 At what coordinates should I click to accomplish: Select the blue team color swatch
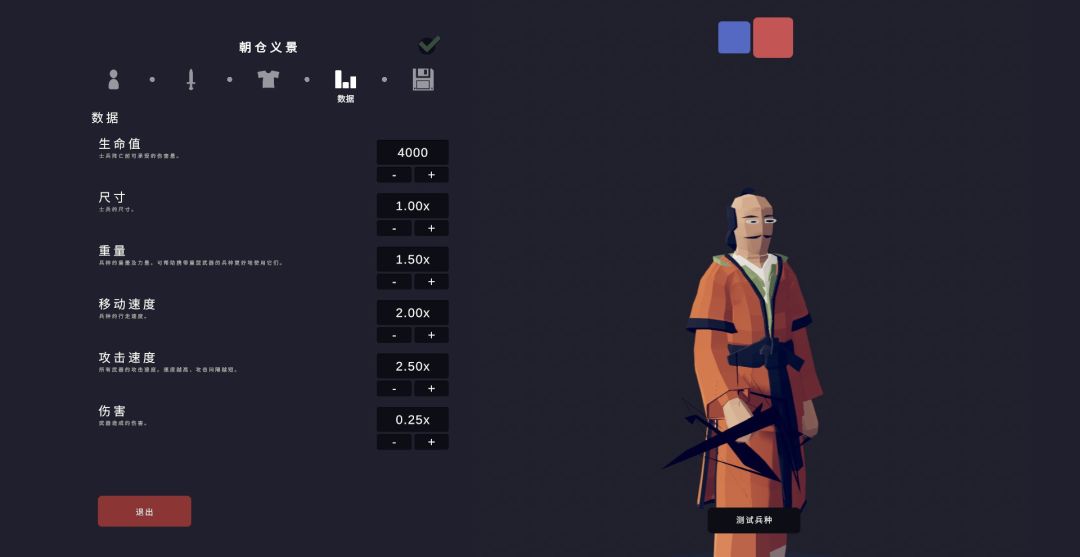734,37
